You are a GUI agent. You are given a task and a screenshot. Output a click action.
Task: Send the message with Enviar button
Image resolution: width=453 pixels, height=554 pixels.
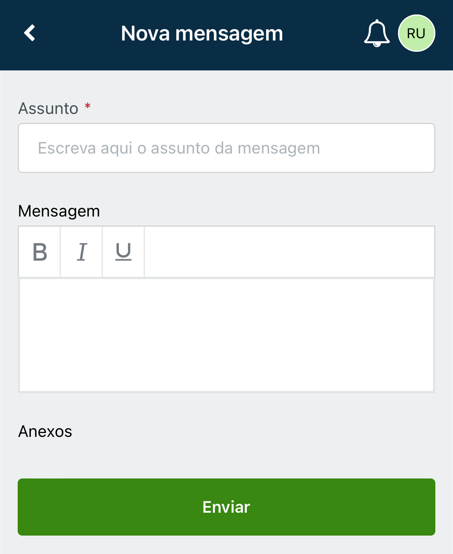coord(226,507)
